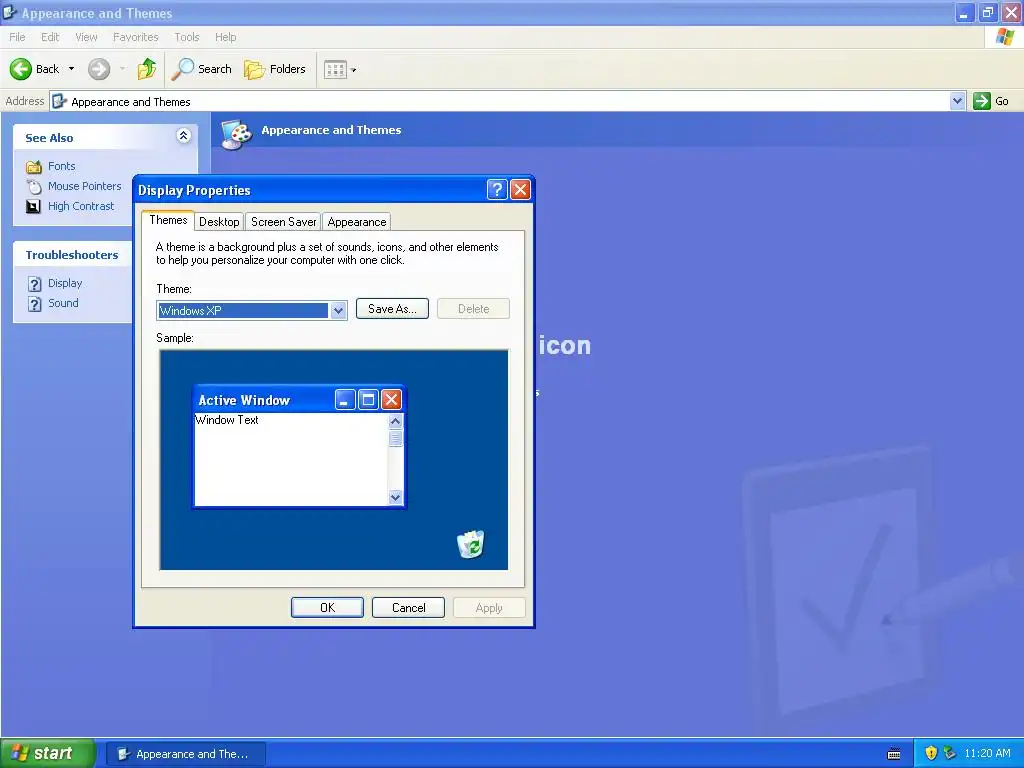This screenshot has width=1024, height=768.
Task: Click the Appearance and Themes palette icon
Action: (x=236, y=135)
